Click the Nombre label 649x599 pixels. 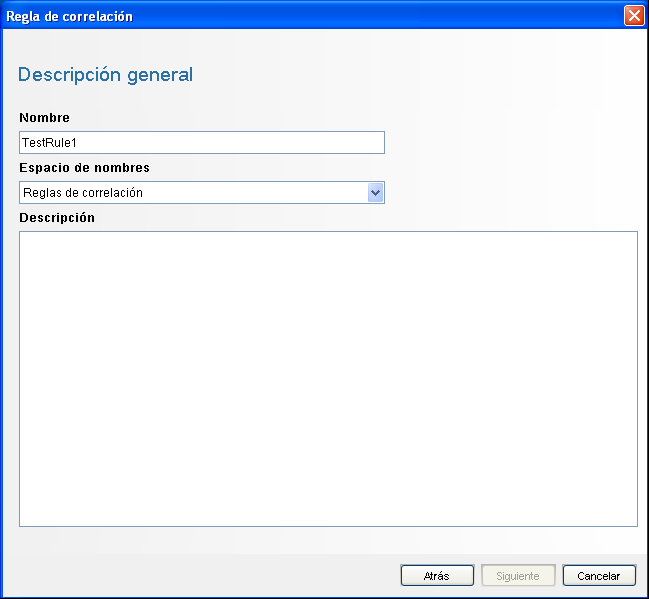click(x=44, y=118)
